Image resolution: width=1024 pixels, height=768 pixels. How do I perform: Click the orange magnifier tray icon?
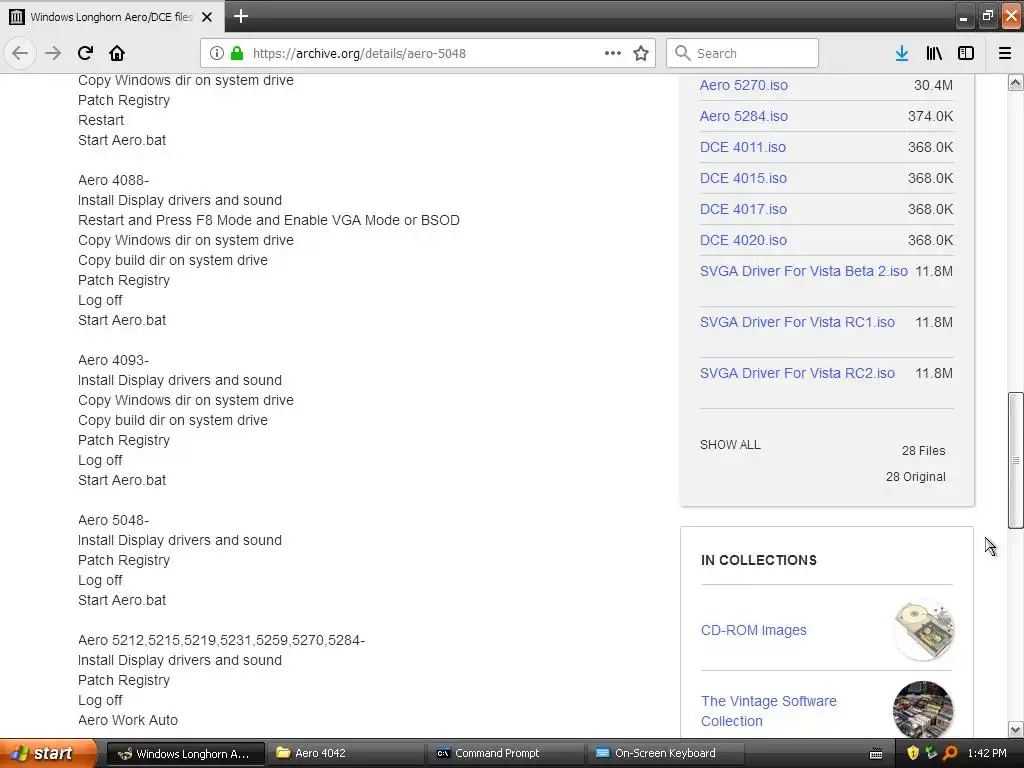click(950, 753)
